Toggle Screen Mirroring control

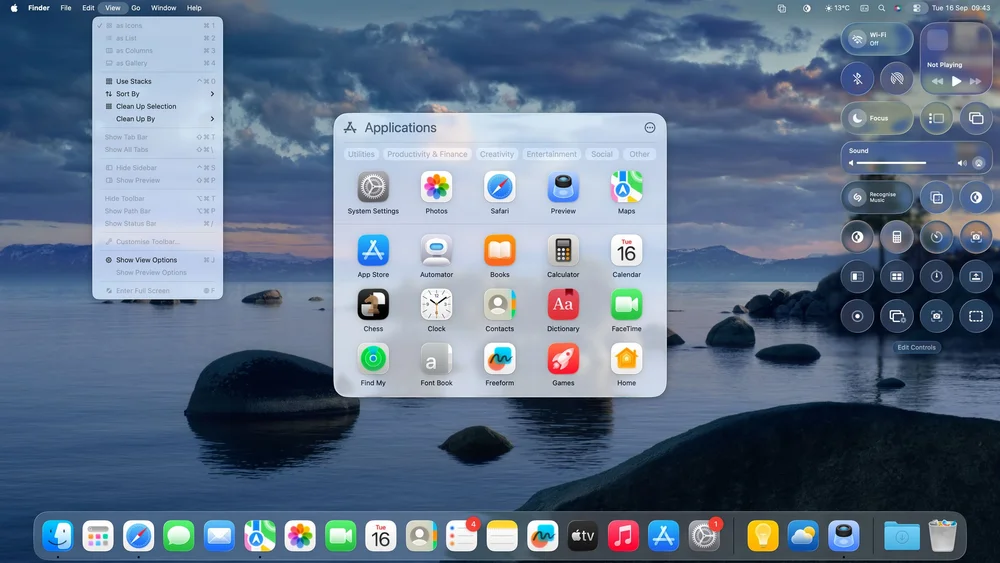pyautogui.click(x=976, y=118)
